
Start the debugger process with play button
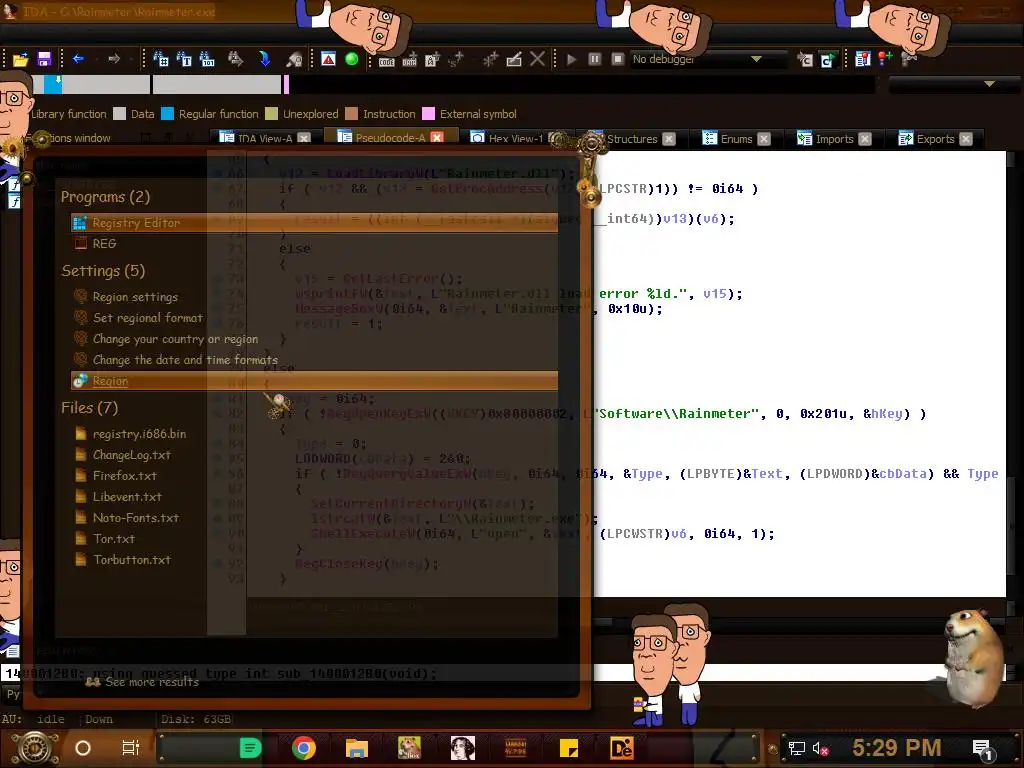click(571, 59)
